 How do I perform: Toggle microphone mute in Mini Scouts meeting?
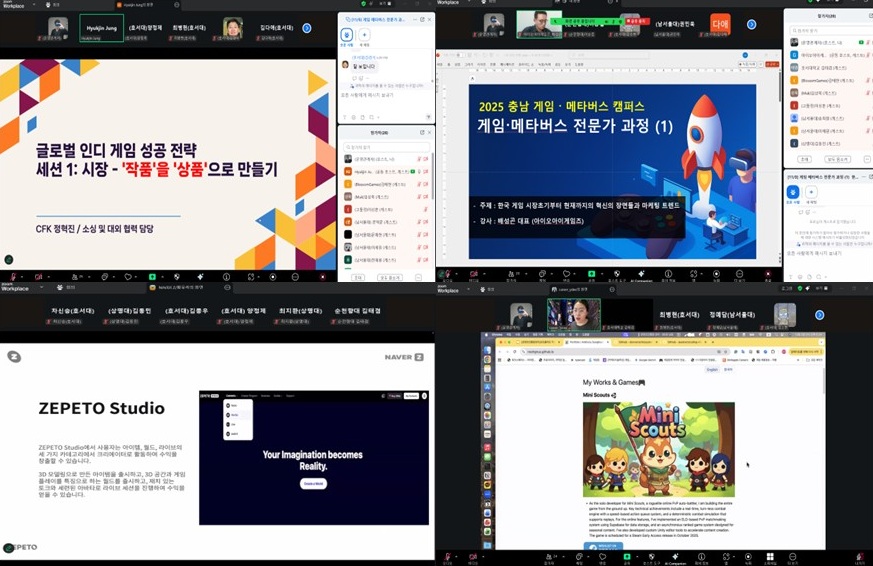point(448,557)
